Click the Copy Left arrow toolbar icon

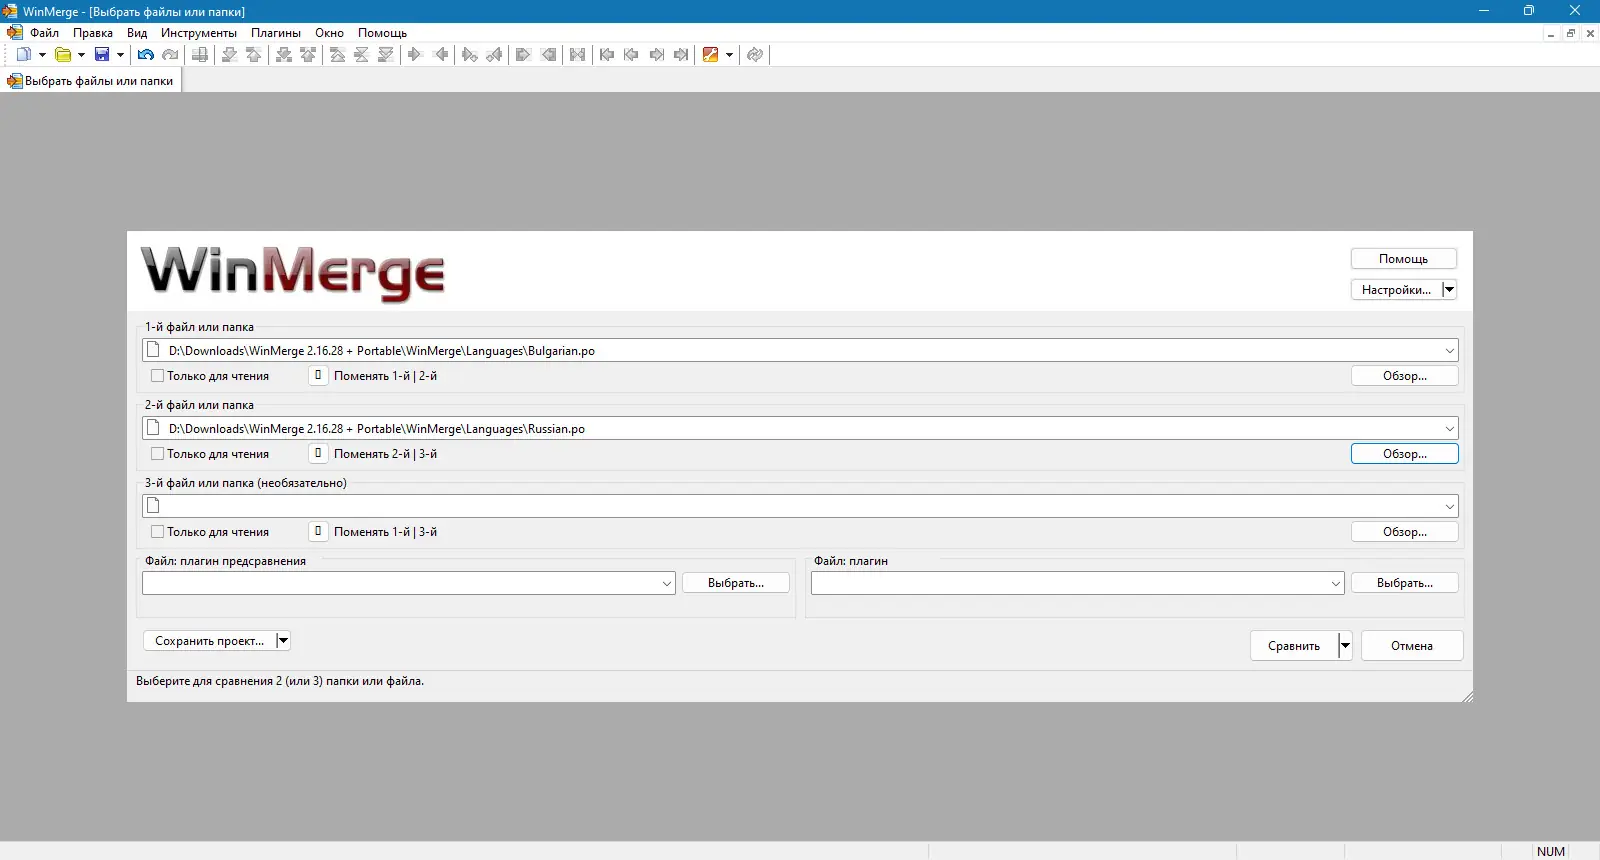441,55
